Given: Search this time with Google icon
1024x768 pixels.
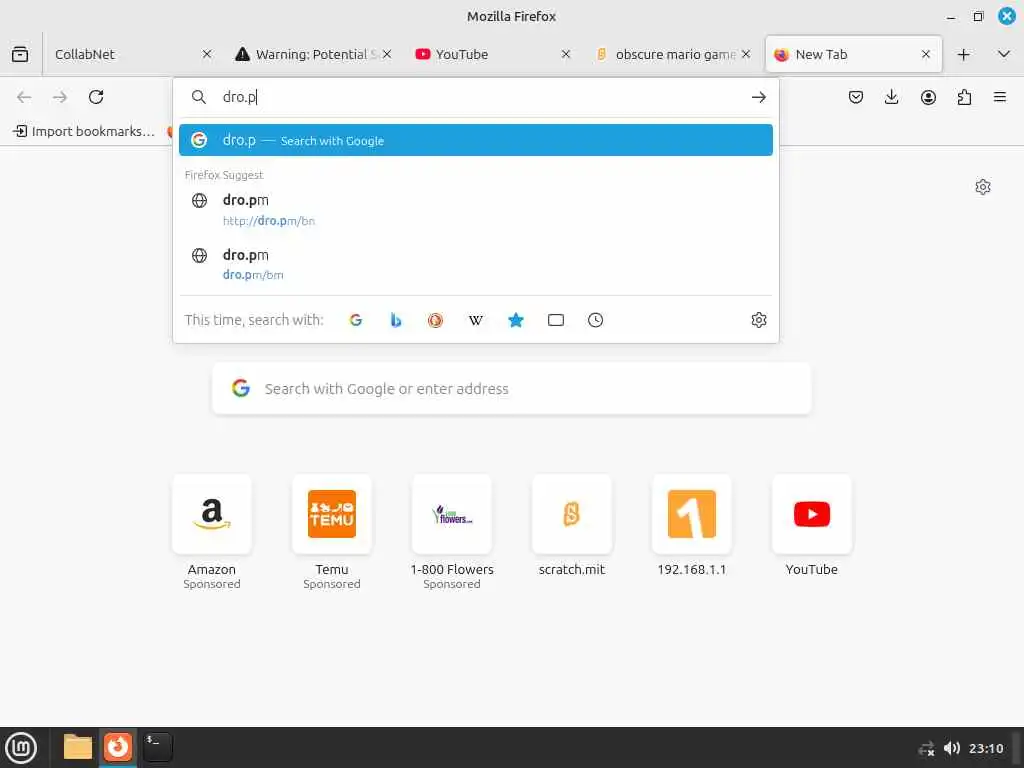Looking at the screenshot, I should tap(356, 320).
